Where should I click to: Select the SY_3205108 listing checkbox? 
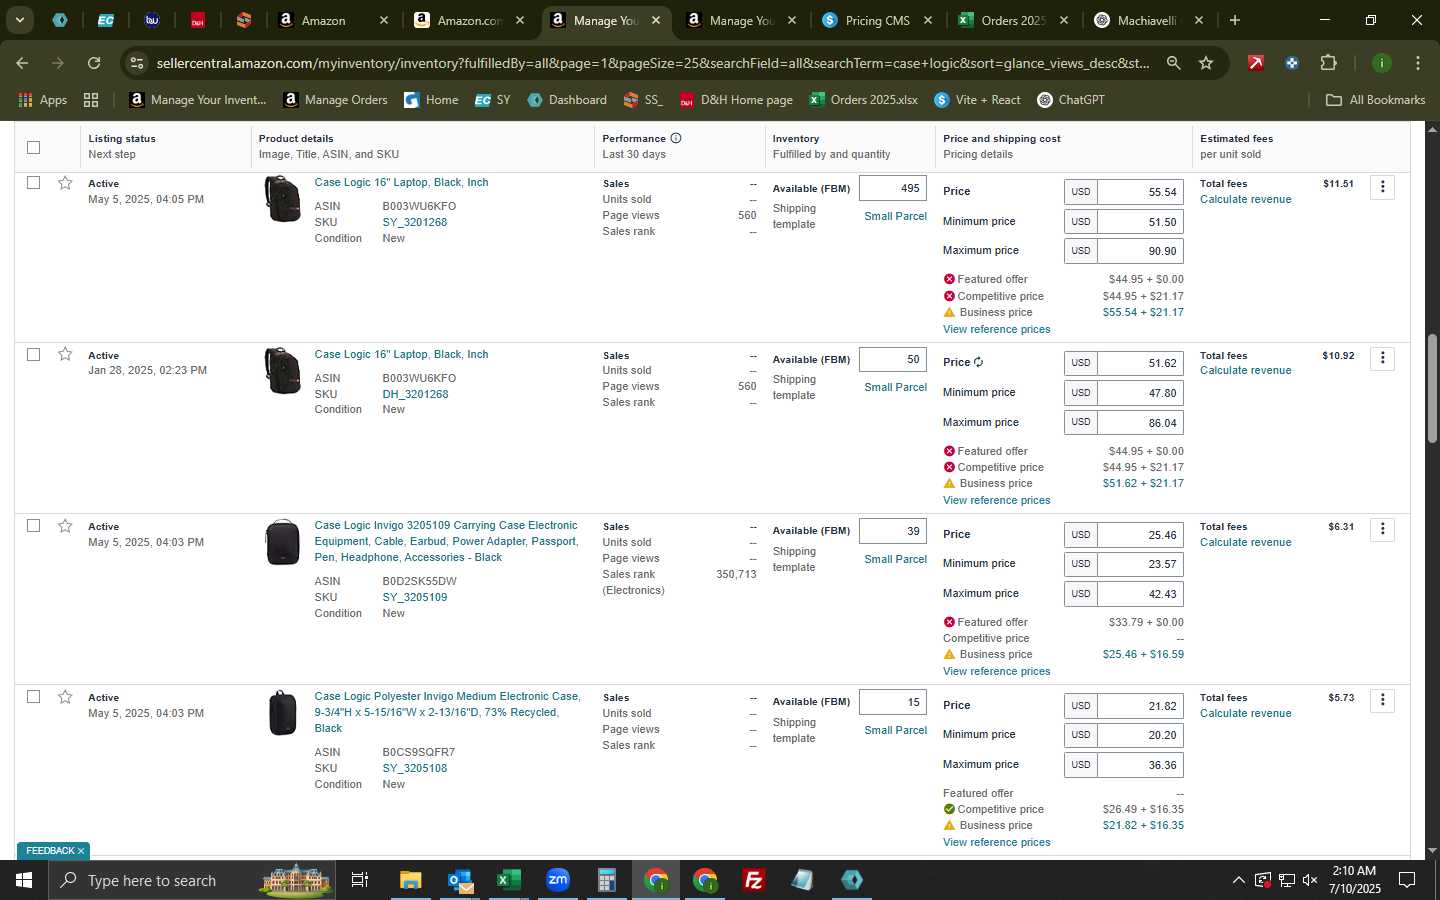(33, 697)
